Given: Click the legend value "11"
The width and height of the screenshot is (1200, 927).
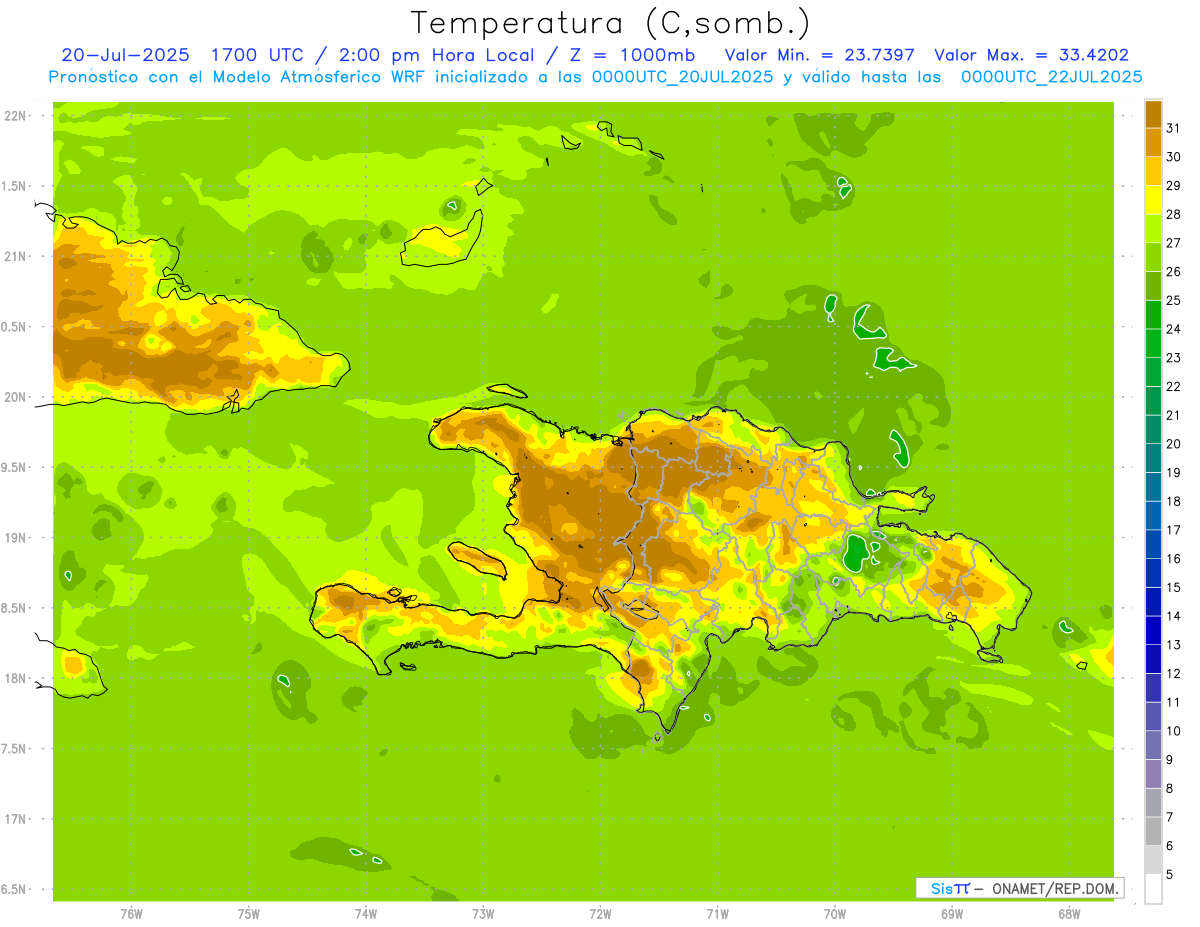Looking at the screenshot, I should [1174, 702].
